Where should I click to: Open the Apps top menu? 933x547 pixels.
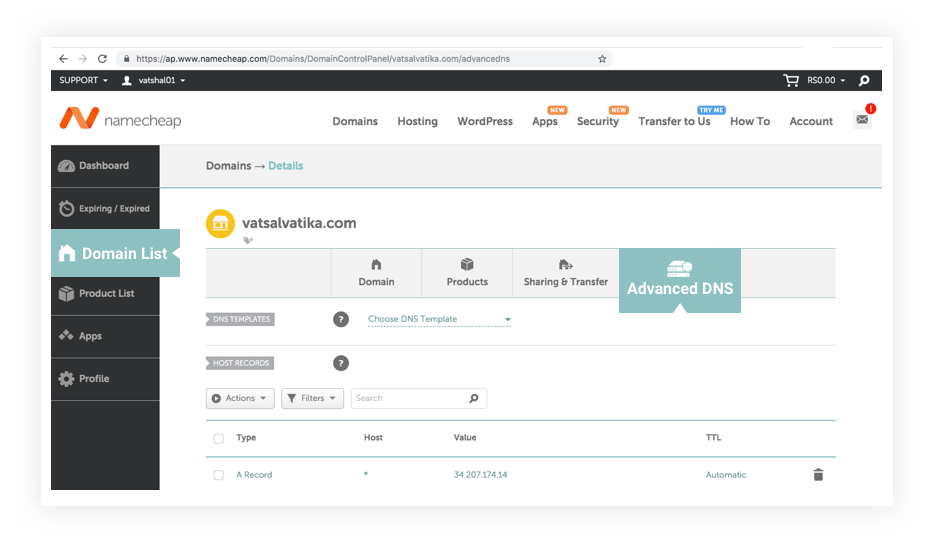pos(544,121)
